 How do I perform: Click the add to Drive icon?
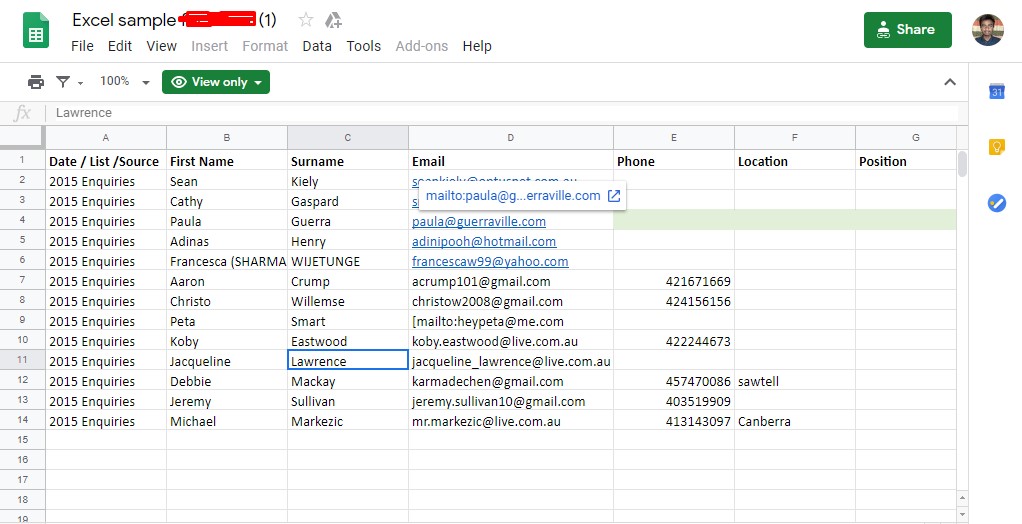[334, 20]
